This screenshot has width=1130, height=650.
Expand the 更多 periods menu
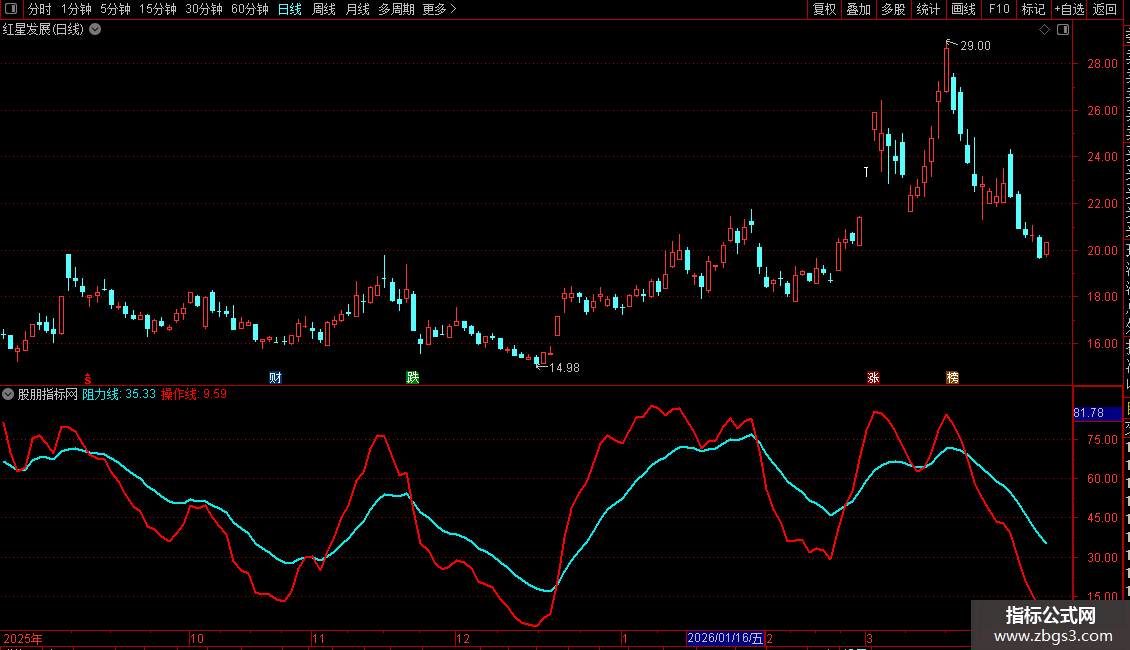(x=439, y=9)
